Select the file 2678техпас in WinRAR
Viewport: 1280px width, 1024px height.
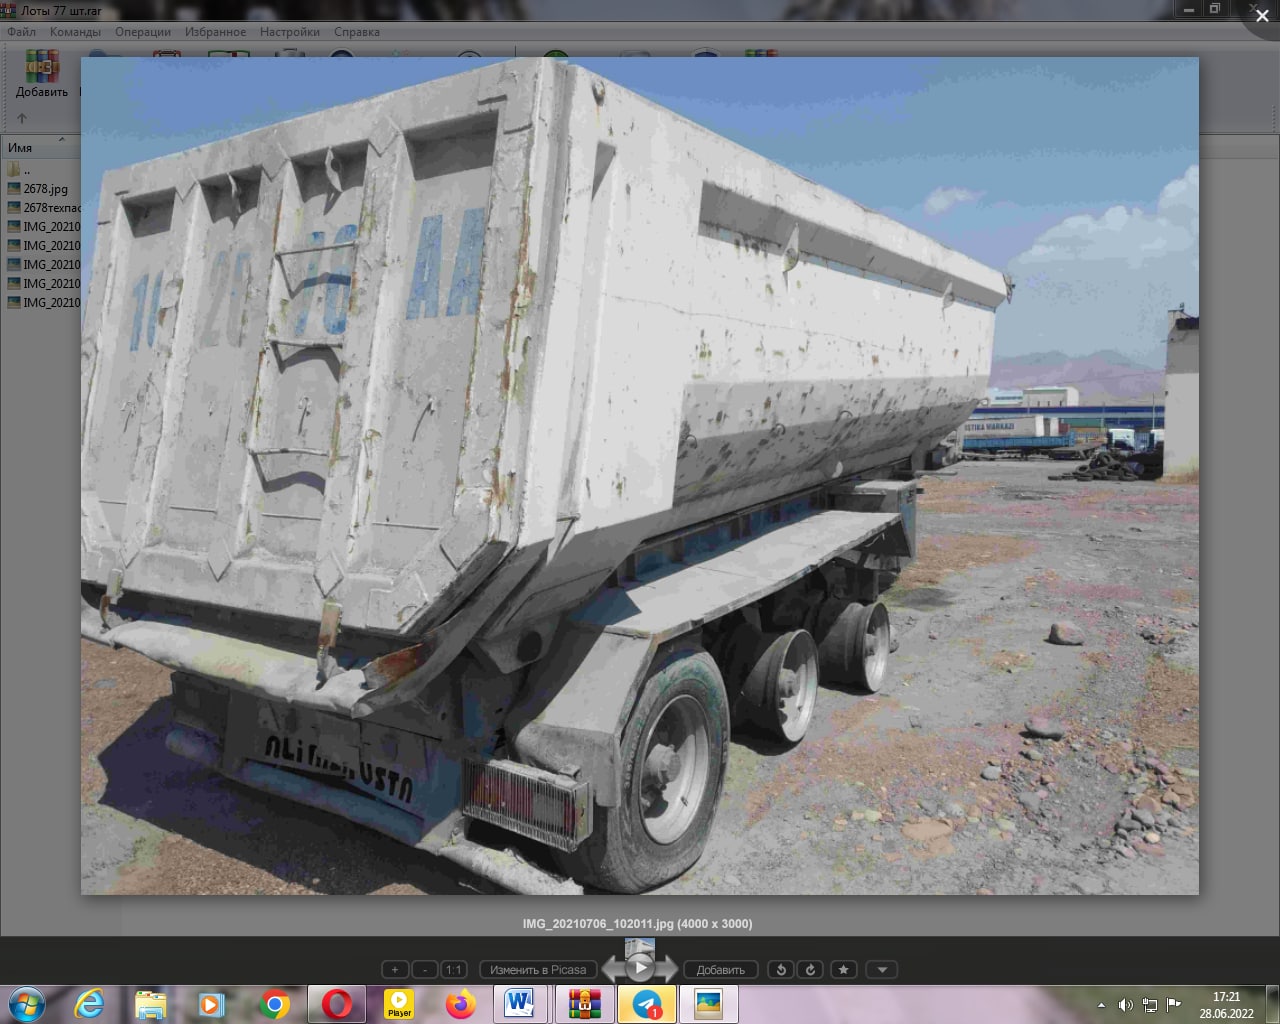click(42, 208)
